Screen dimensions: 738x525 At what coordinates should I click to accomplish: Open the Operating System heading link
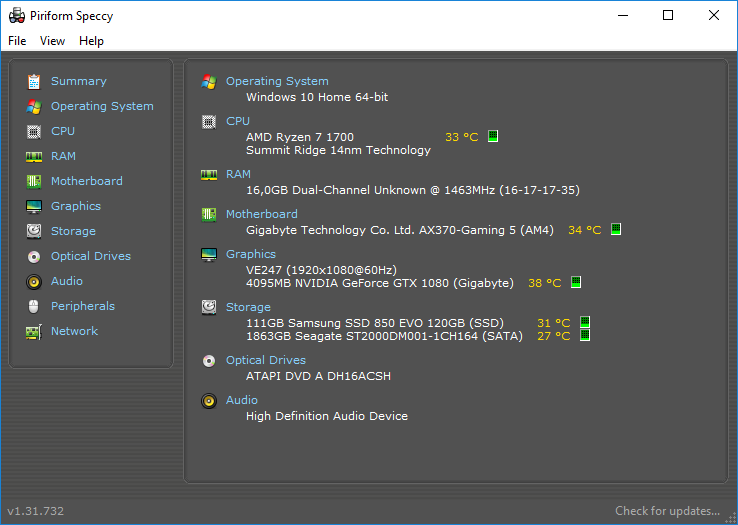[277, 81]
